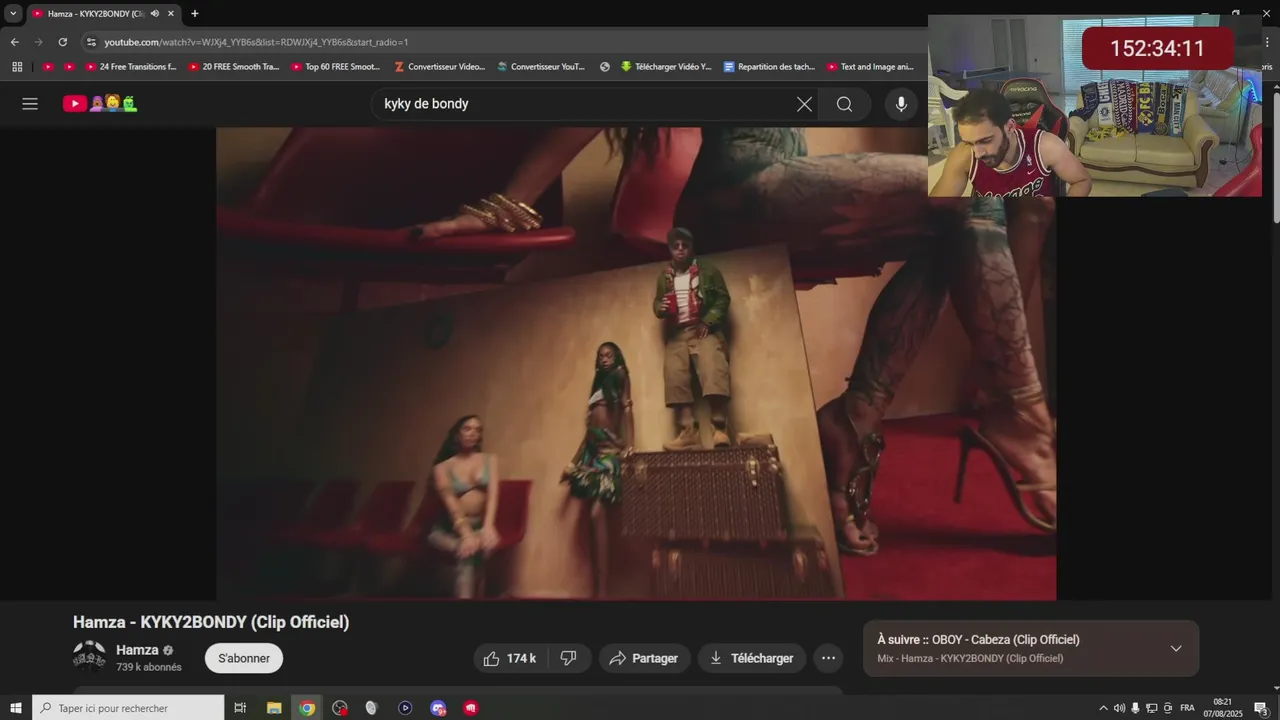
Task: Expand the À suivre mix playlist chevron
Action: [x=1176, y=648]
